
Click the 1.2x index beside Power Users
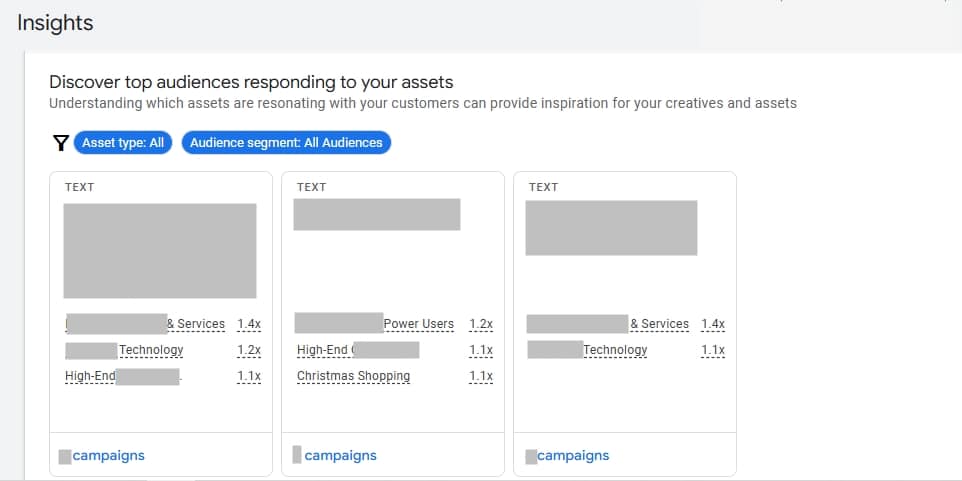(481, 324)
